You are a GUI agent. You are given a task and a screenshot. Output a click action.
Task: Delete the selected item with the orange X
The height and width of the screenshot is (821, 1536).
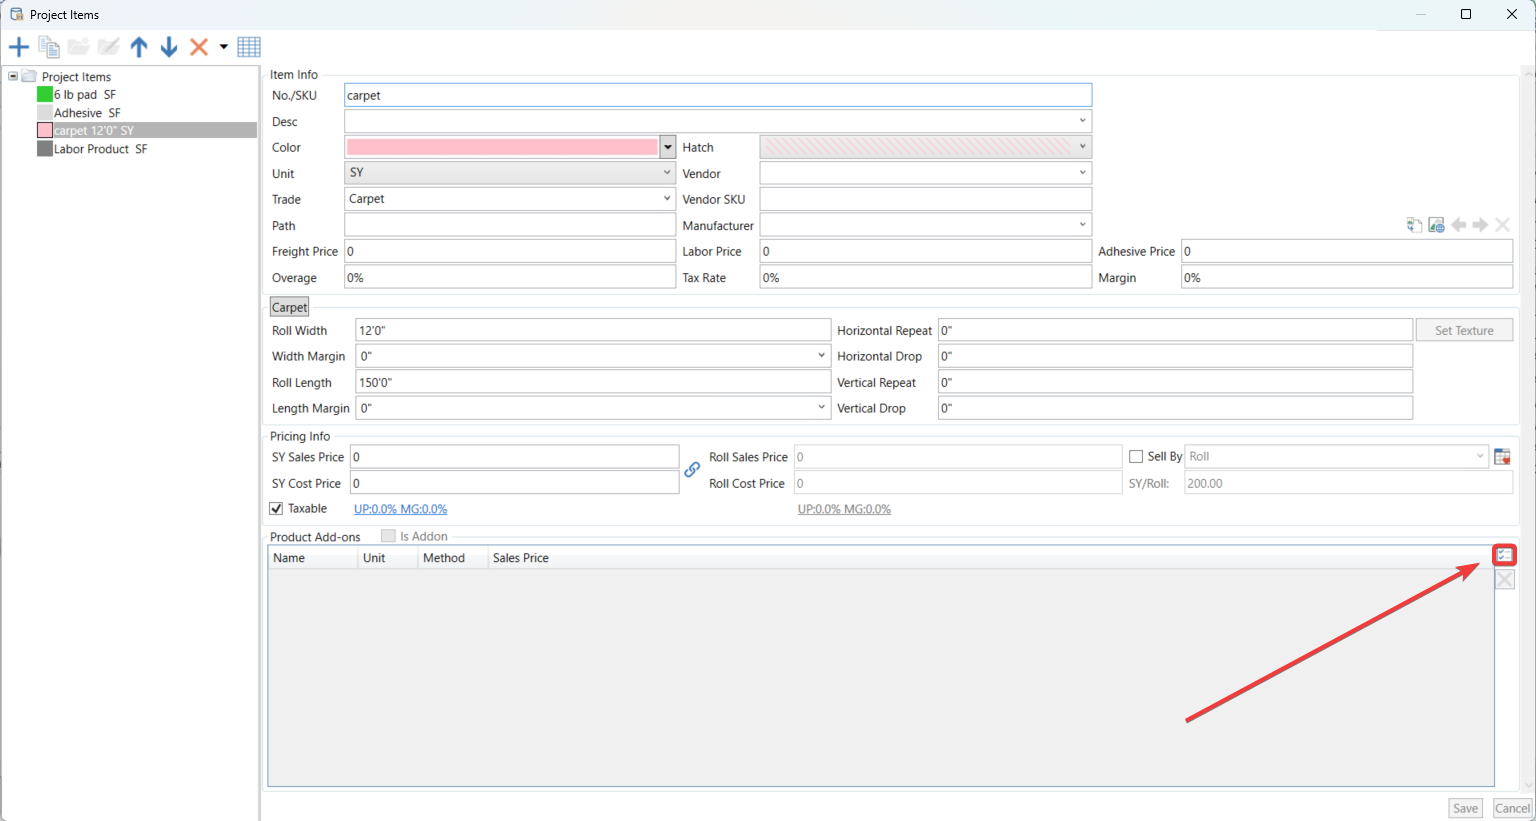(x=199, y=47)
